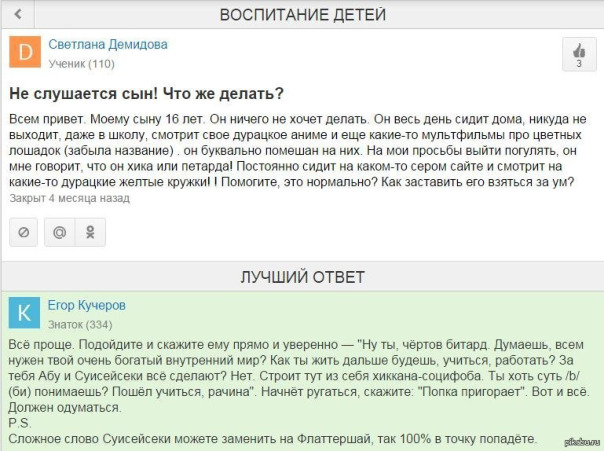Go back using the left arrow
Viewport: 604px width, 451px height.
(18, 14)
